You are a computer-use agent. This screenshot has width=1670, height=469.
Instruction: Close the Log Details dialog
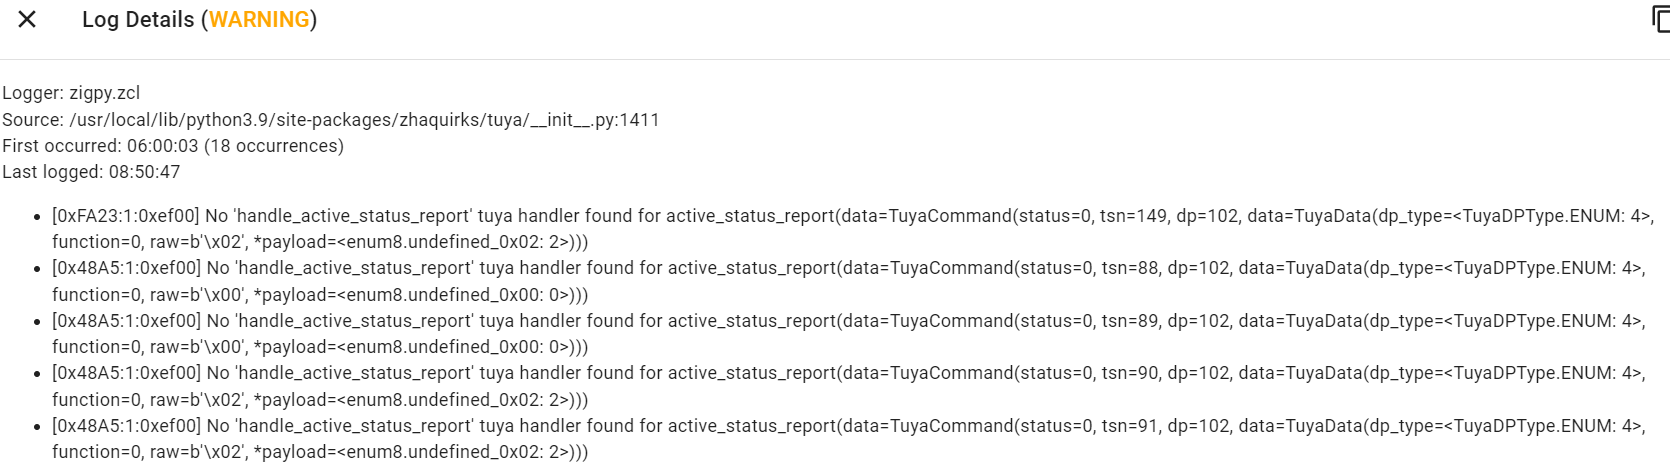tap(27, 19)
